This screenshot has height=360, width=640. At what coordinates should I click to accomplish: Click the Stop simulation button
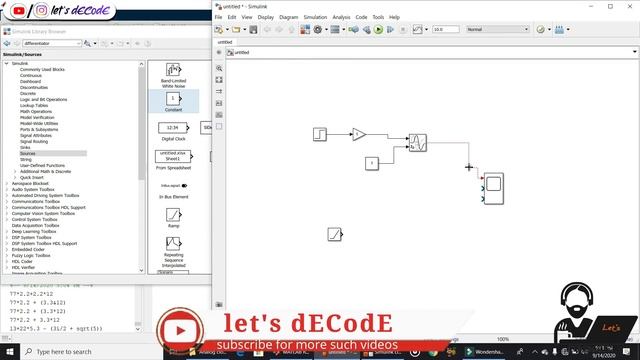403,29
